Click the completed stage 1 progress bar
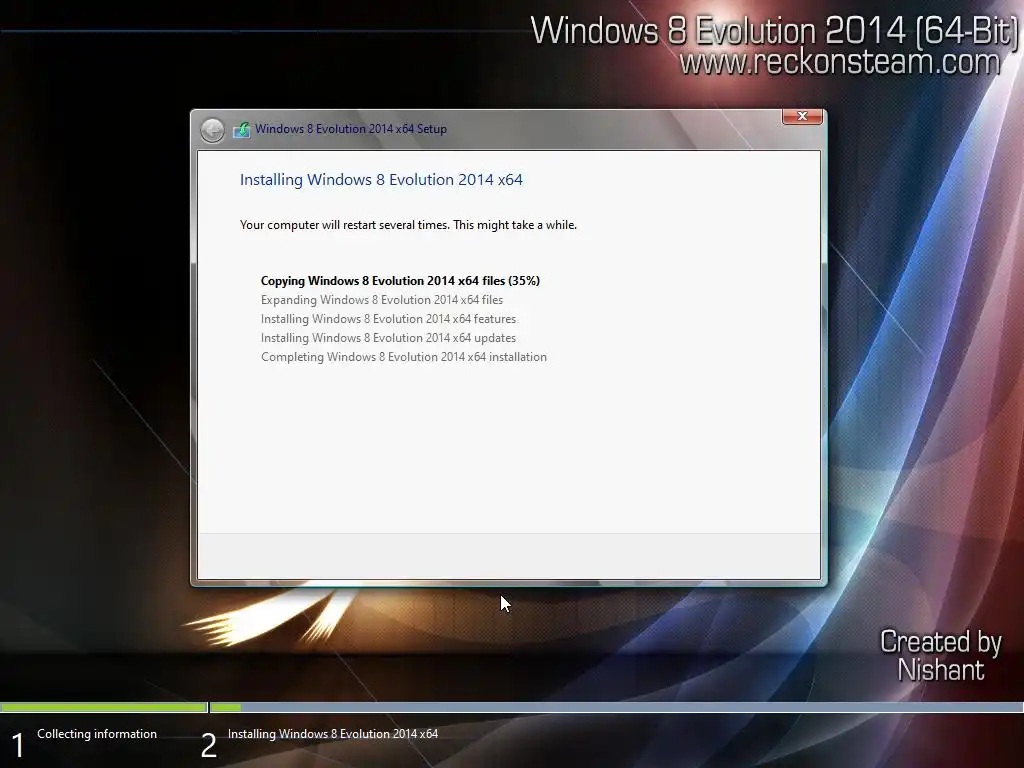The height and width of the screenshot is (768, 1024). point(103,707)
